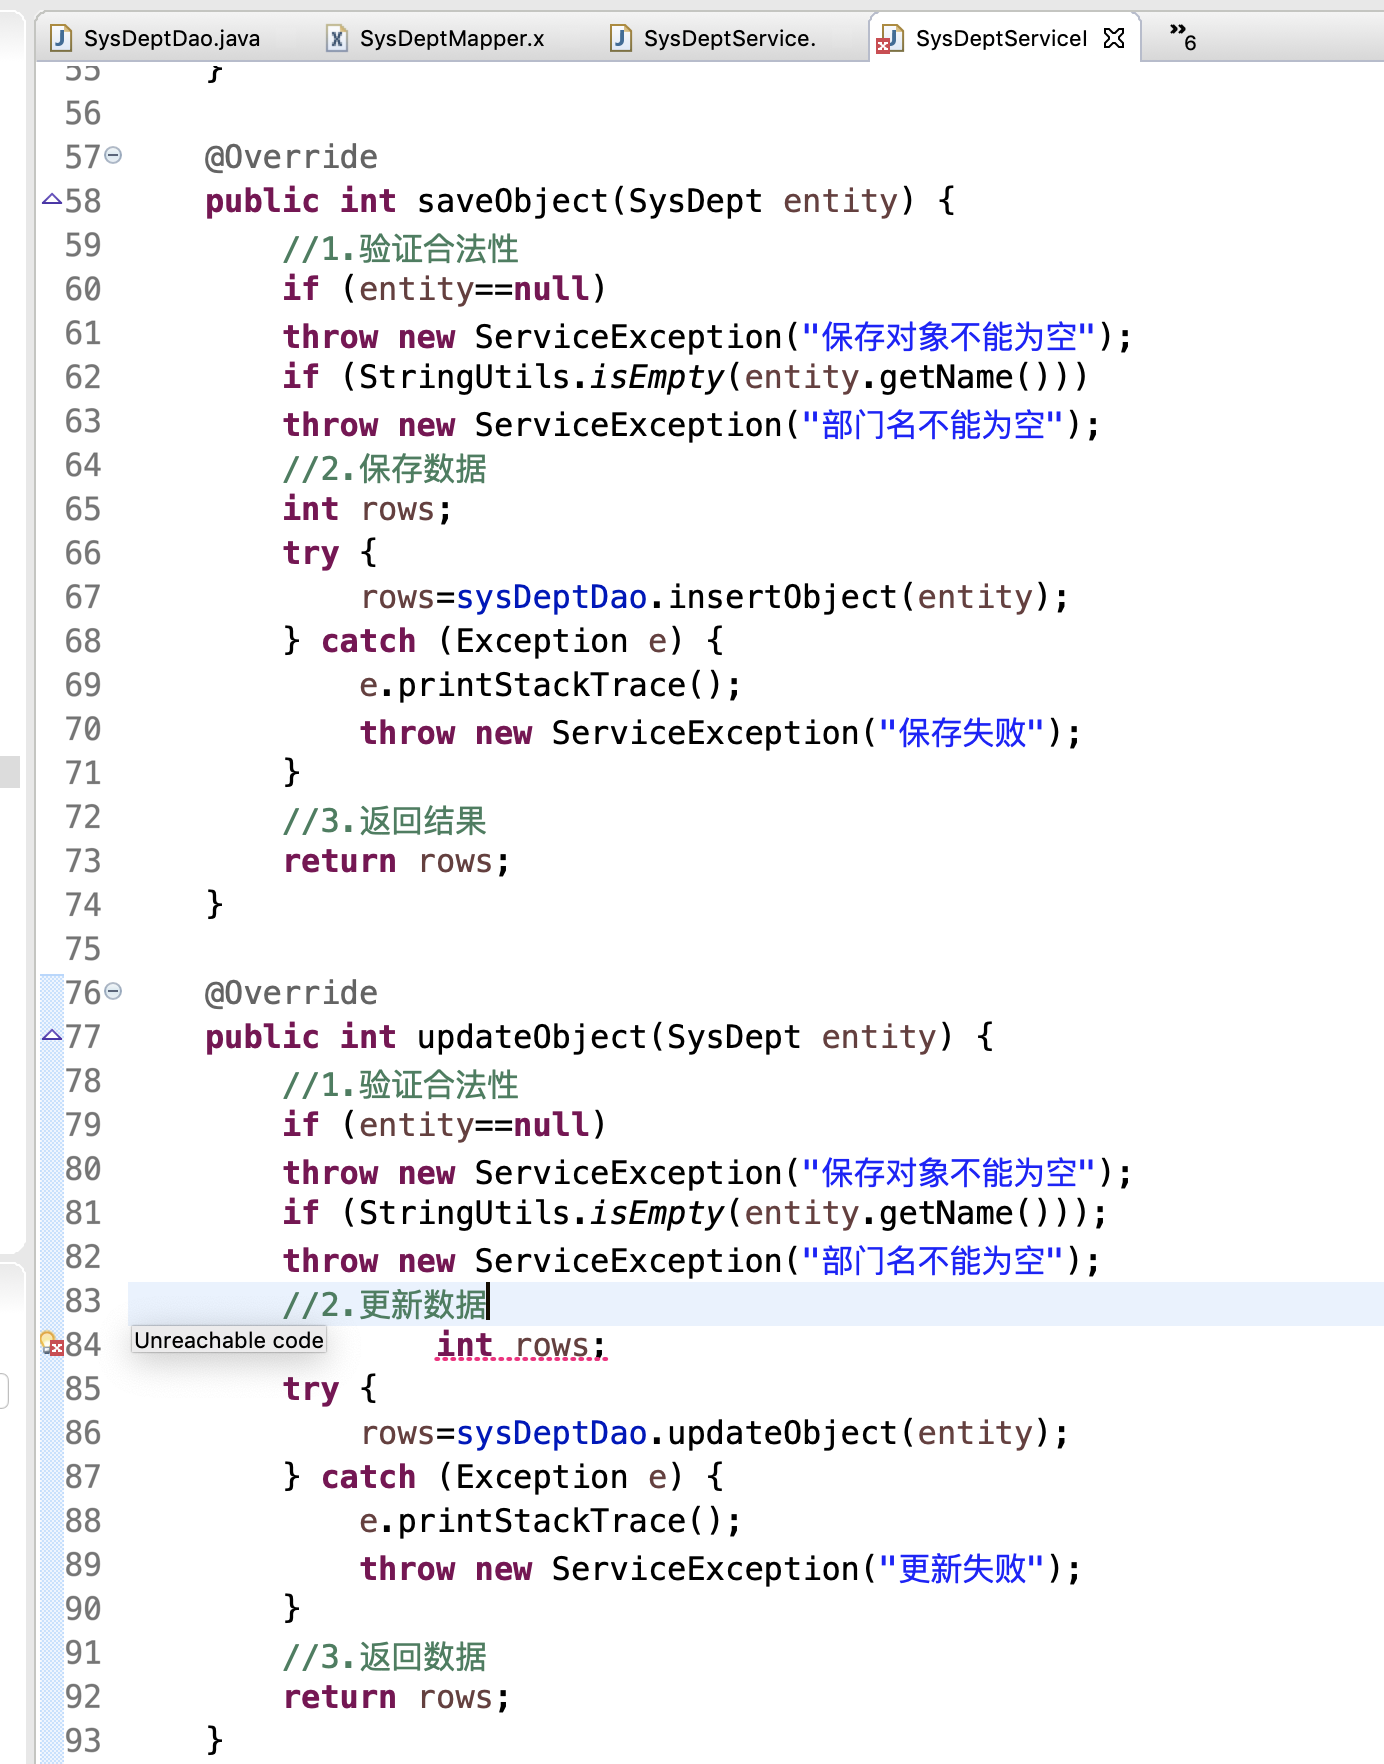Click the Unreachable code tooltip
The image size is (1384, 1764).
pyautogui.click(x=229, y=1340)
